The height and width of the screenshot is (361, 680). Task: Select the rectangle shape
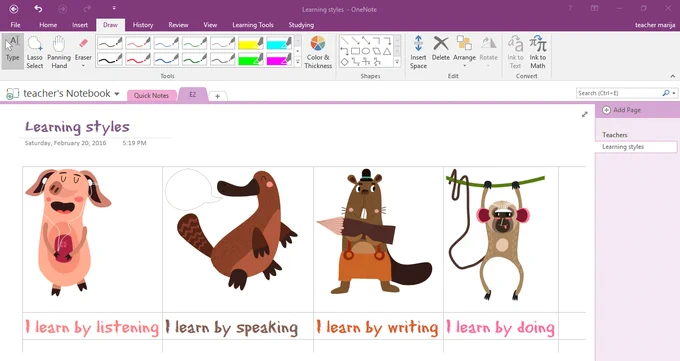tap(356, 51)
